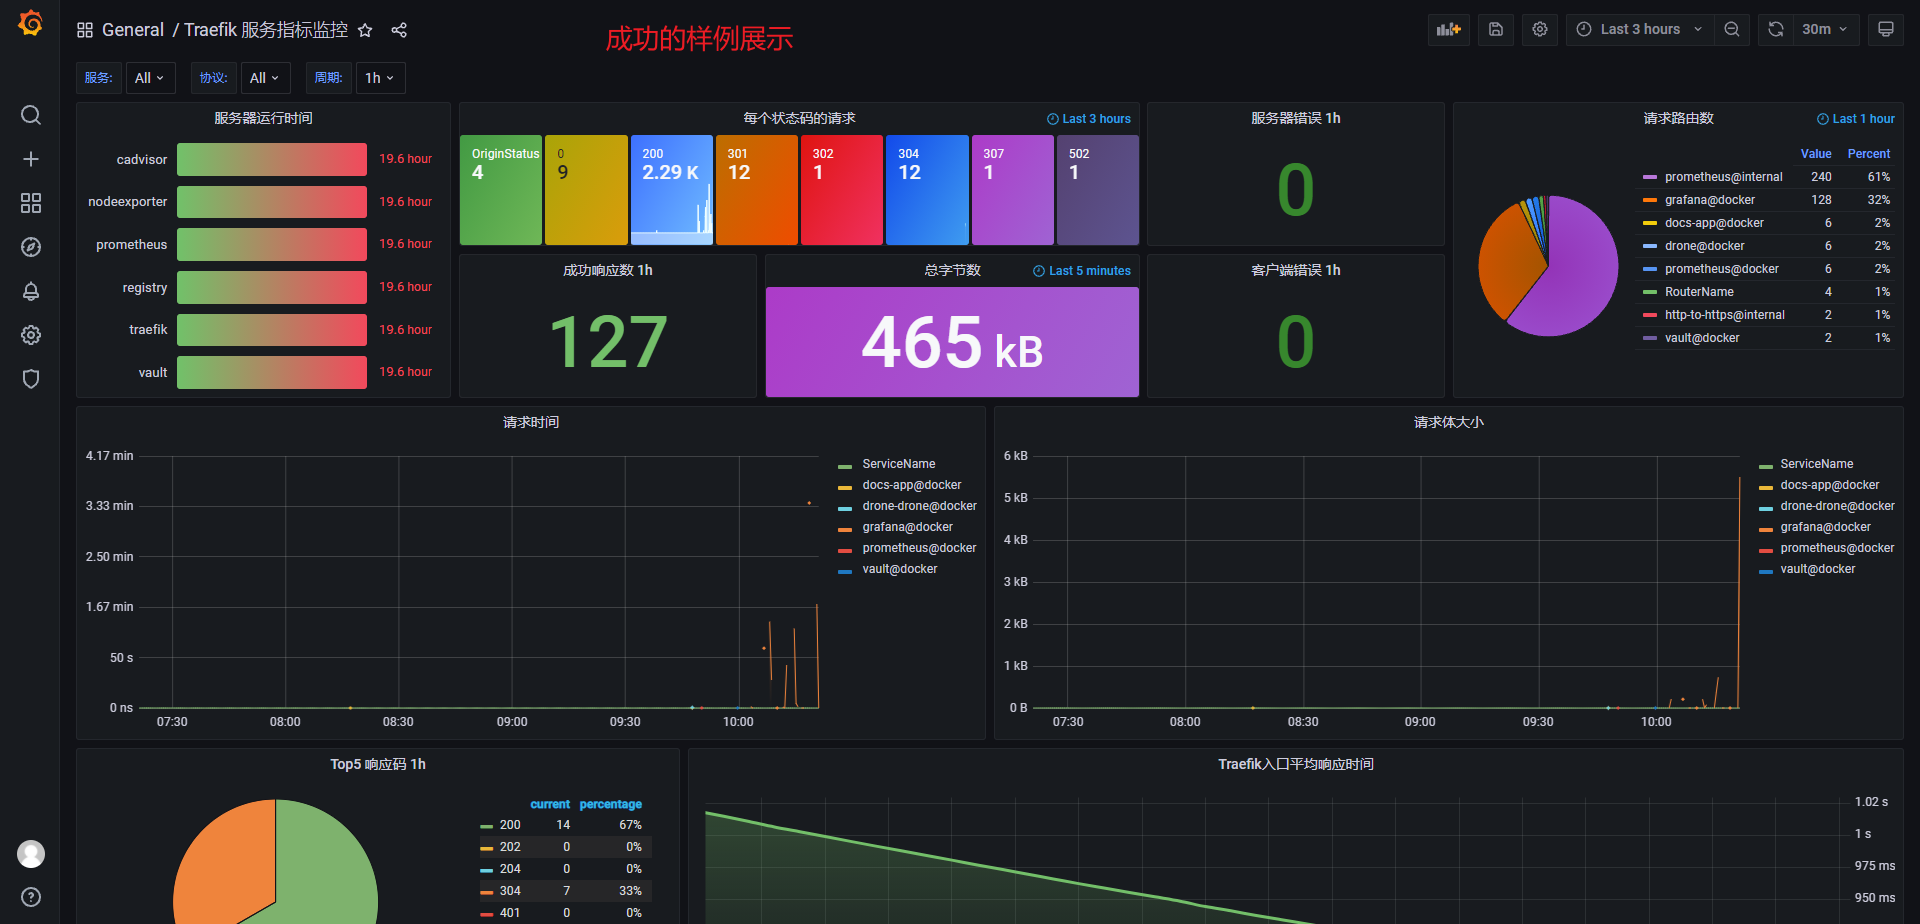Click the vault uptime gradient bar
Image resolution: width=1920 pixels, height=924 pixels.
[x=272, y=372]
